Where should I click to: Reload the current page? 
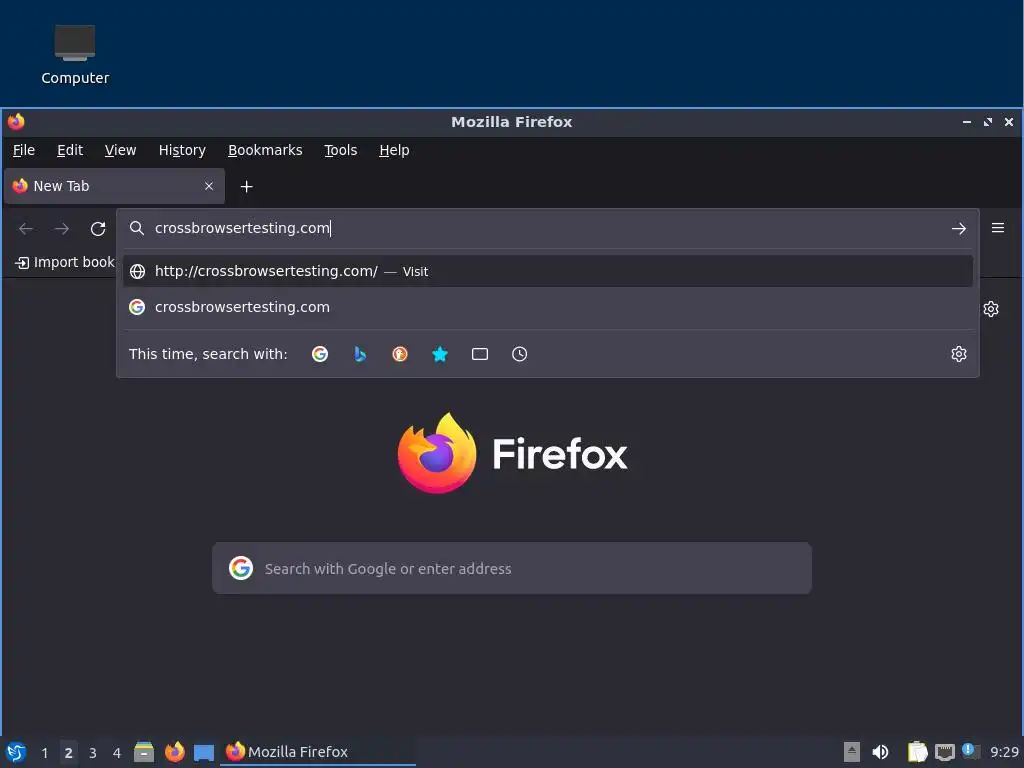point(98,229)
